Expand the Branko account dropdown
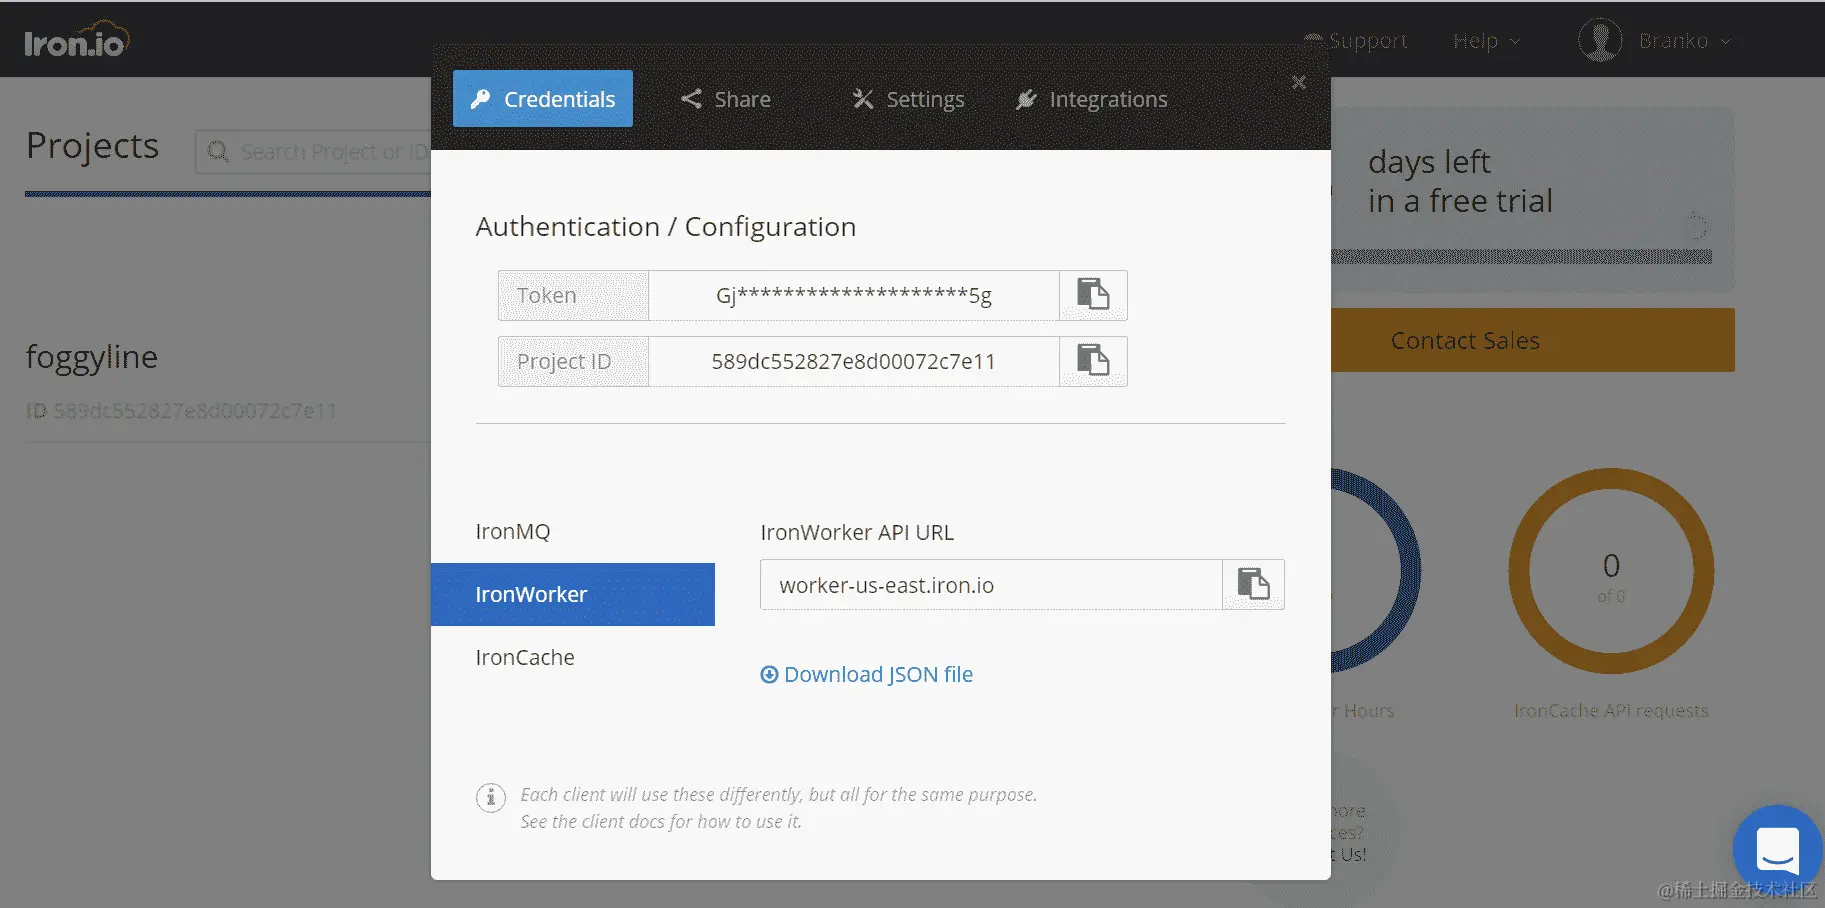Viewport: 1825px width, 908px height. [1685, 41]
